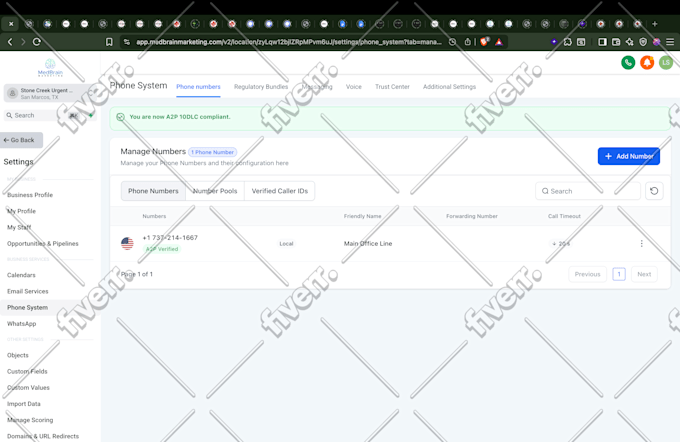Click the phone numbers Search field
680x442 pixels.
[588, 191]
